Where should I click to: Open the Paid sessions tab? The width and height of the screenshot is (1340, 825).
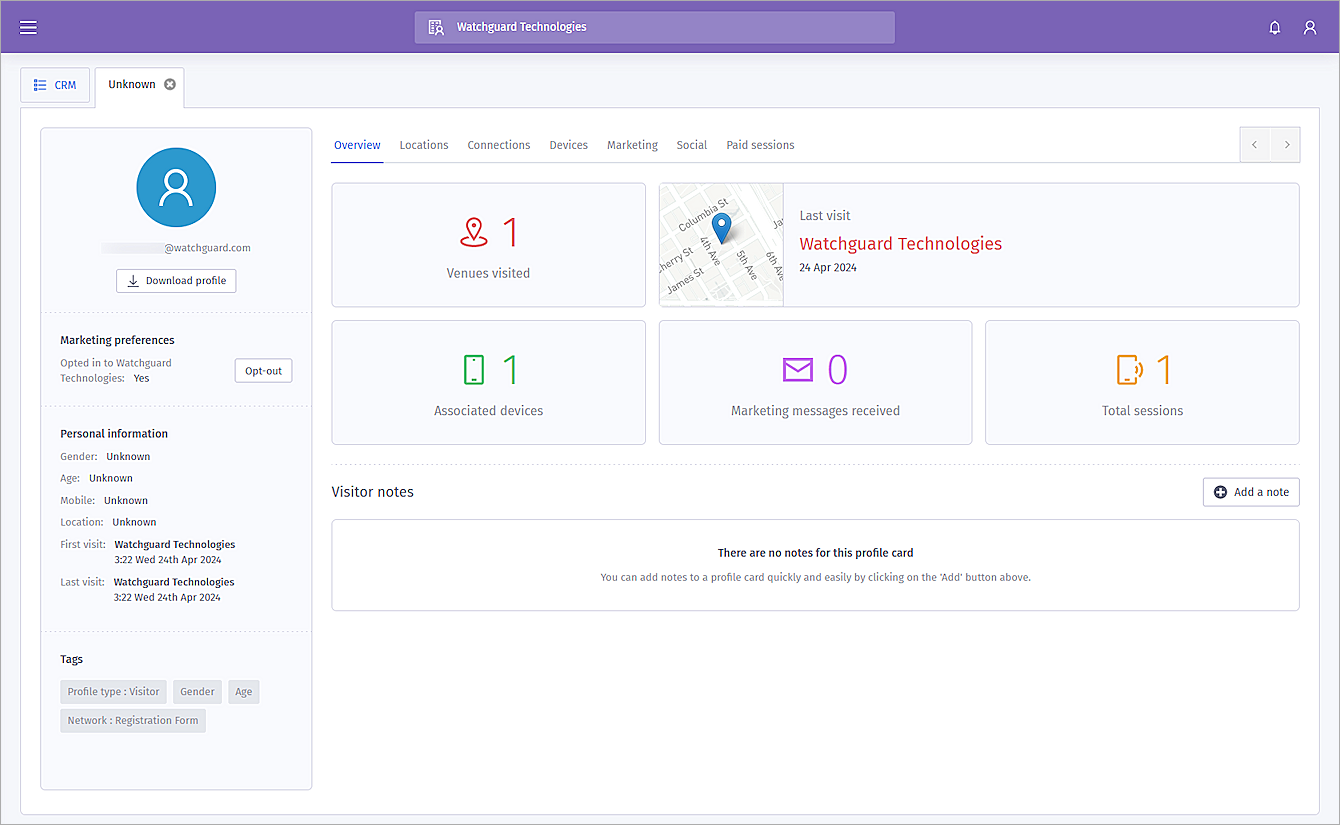click(x=760, y=144)
